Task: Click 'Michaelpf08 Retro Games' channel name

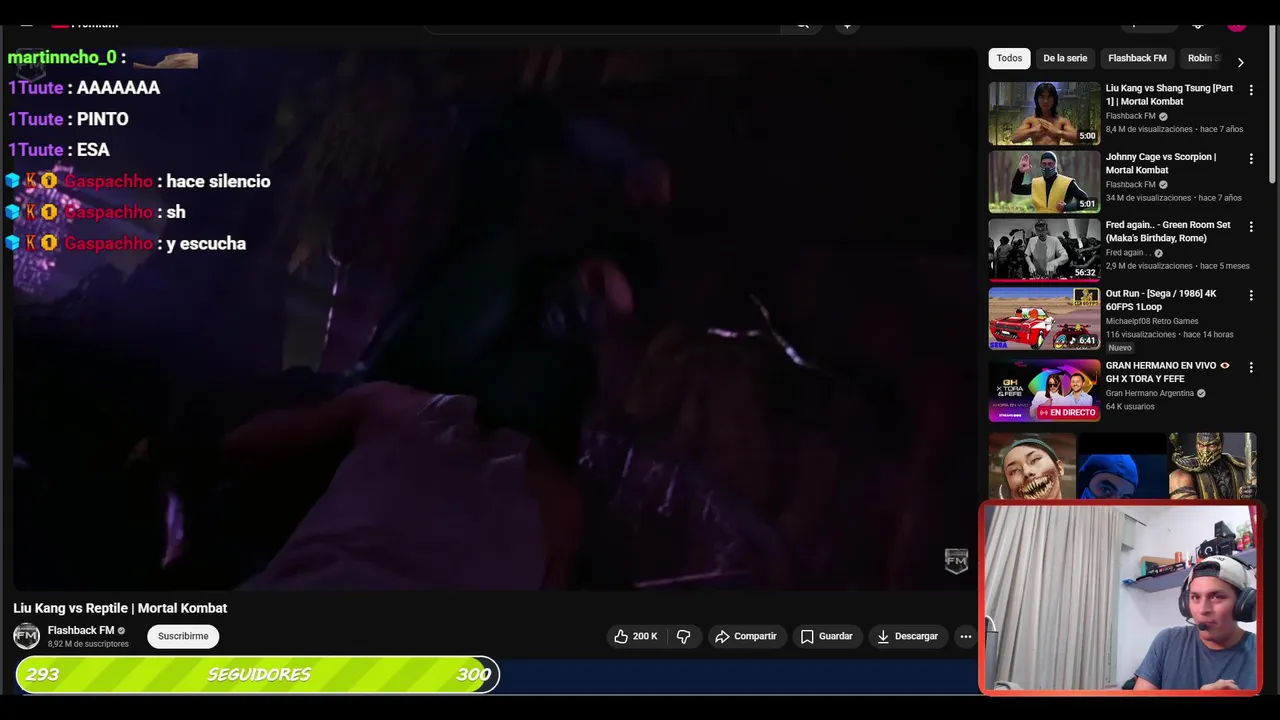Action: [x=1152, y=321]
